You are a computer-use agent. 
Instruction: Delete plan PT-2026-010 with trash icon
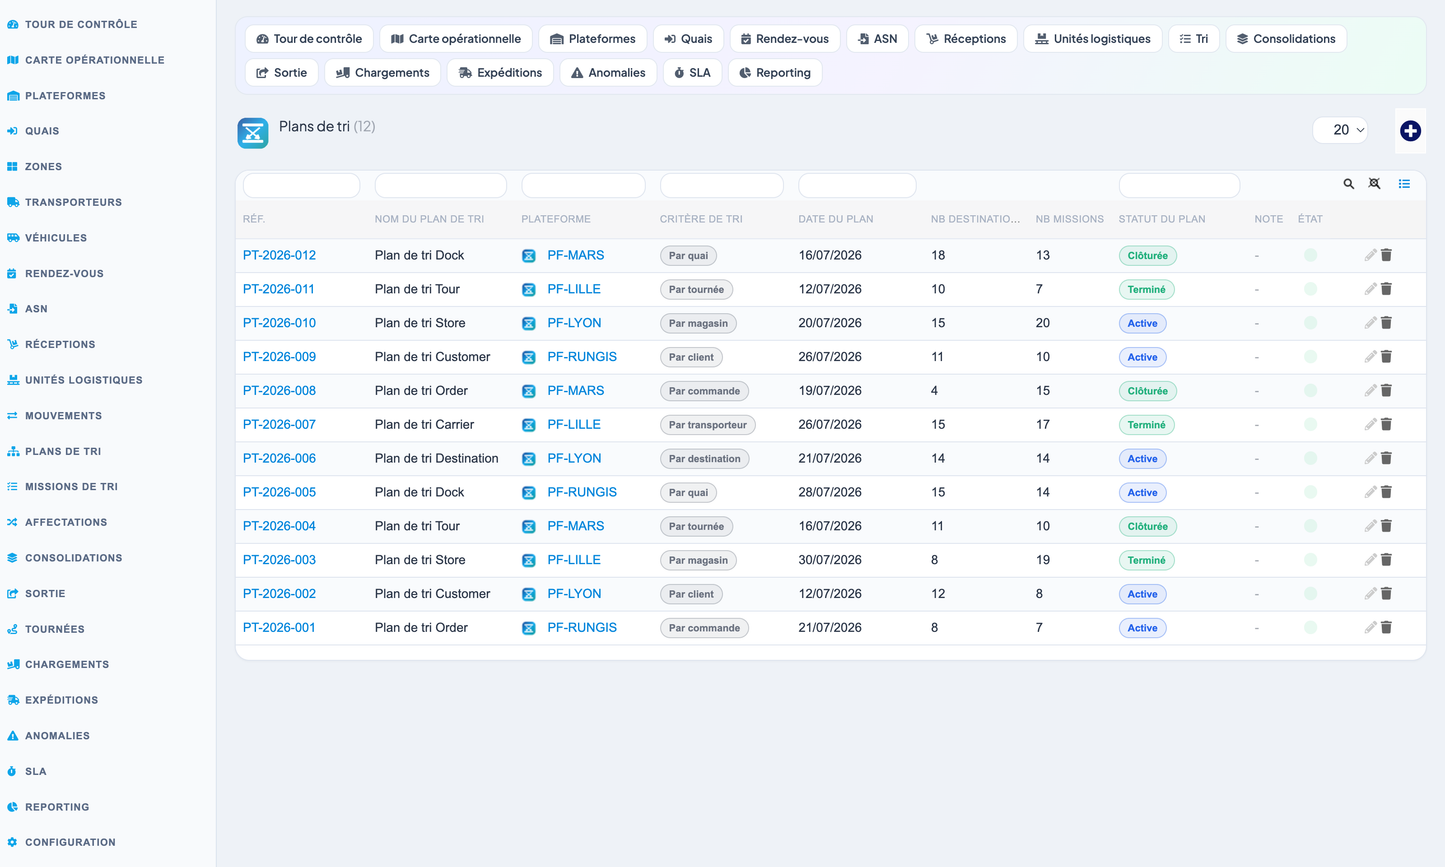pos(1387,323)
